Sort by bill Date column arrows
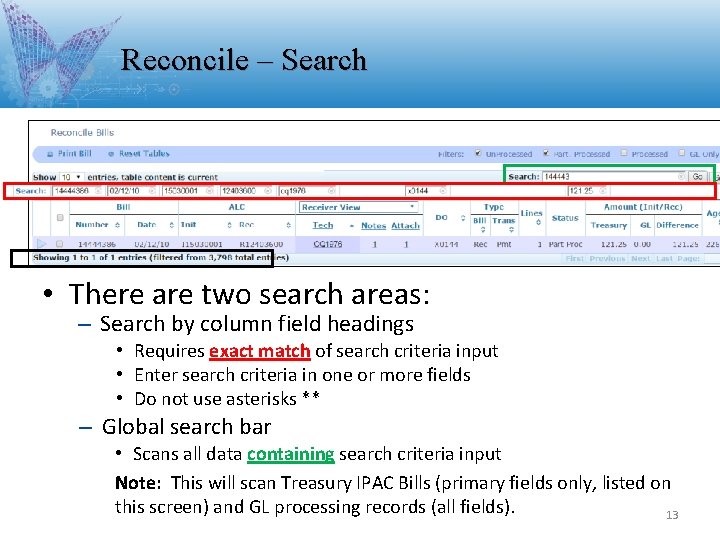 [x=171, y=225]
